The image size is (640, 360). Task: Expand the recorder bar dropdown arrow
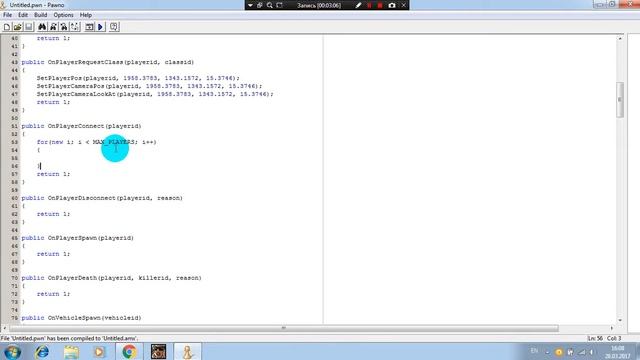[x=250, y=5]
